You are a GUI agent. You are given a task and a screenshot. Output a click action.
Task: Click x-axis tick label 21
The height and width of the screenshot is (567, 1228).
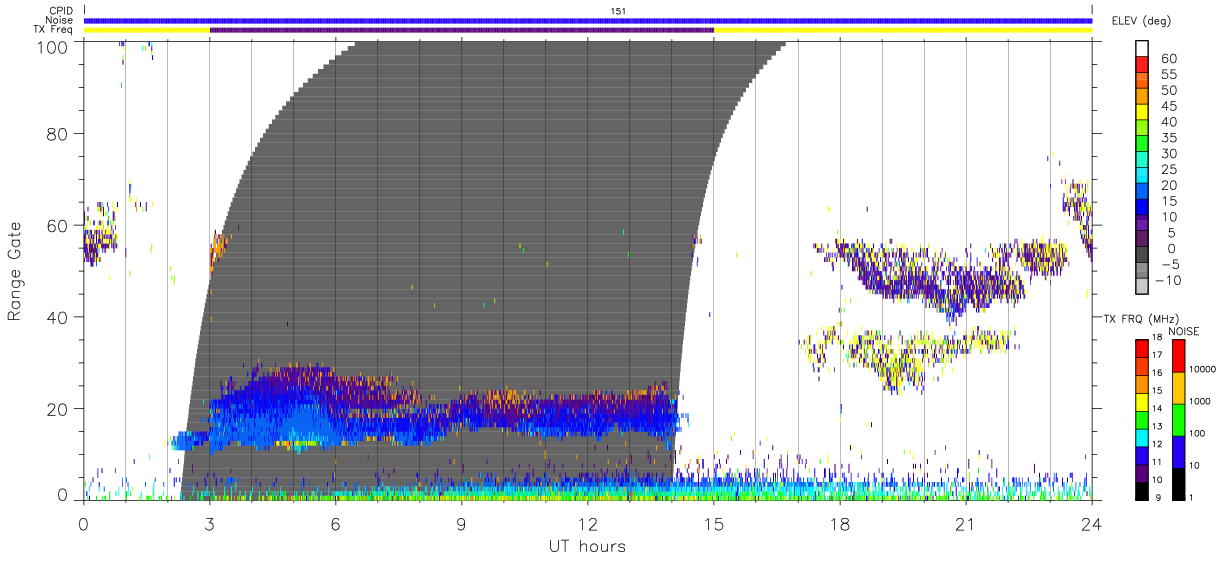click(966, 524)
